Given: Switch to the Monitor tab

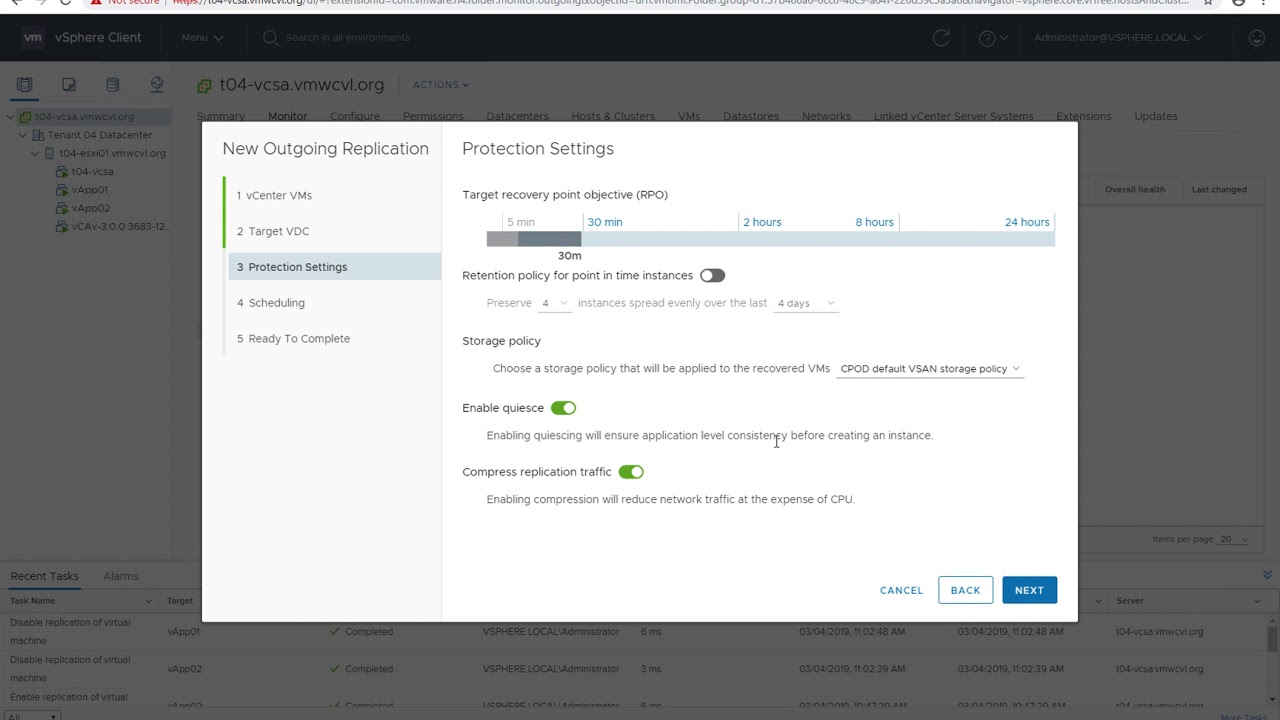Looking at the screenshot, I should 287,116.
